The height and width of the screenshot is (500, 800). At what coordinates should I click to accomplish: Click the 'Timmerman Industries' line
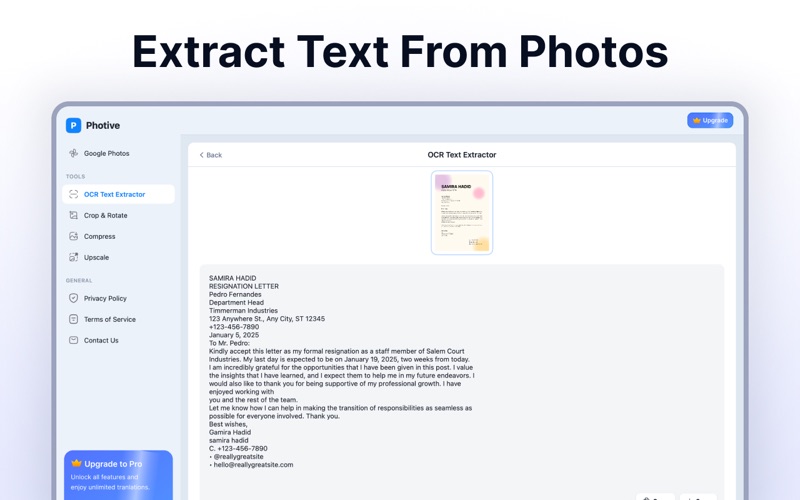coord(243,310)
